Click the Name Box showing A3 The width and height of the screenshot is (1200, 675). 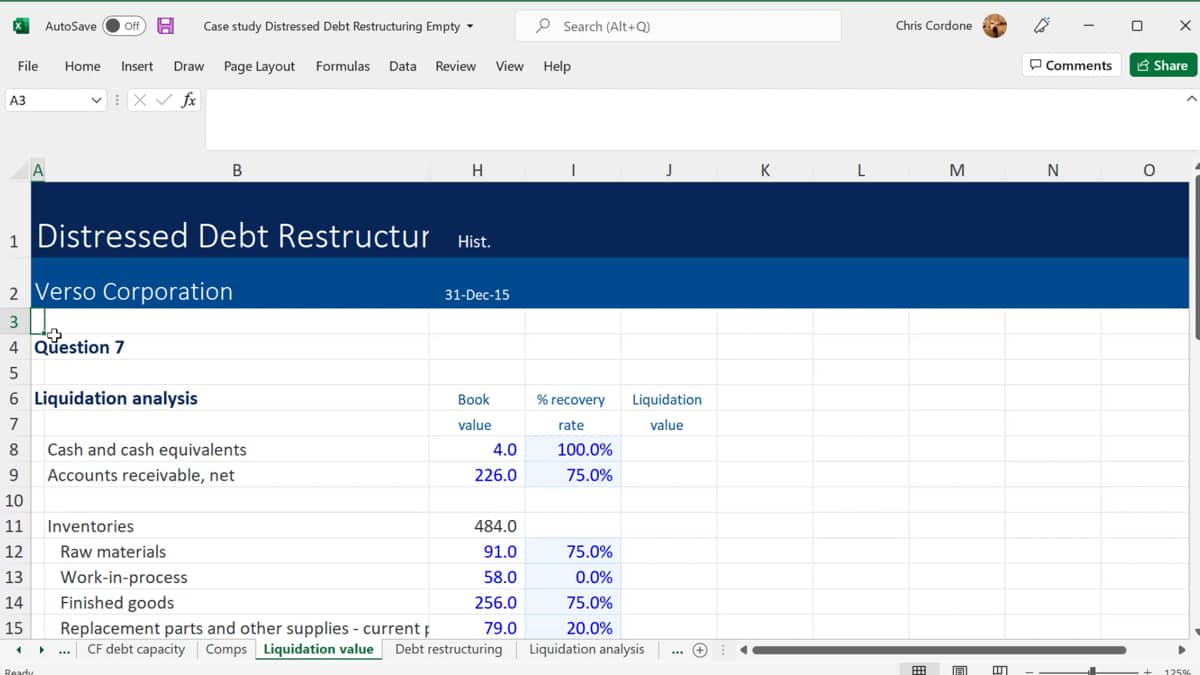46,100
